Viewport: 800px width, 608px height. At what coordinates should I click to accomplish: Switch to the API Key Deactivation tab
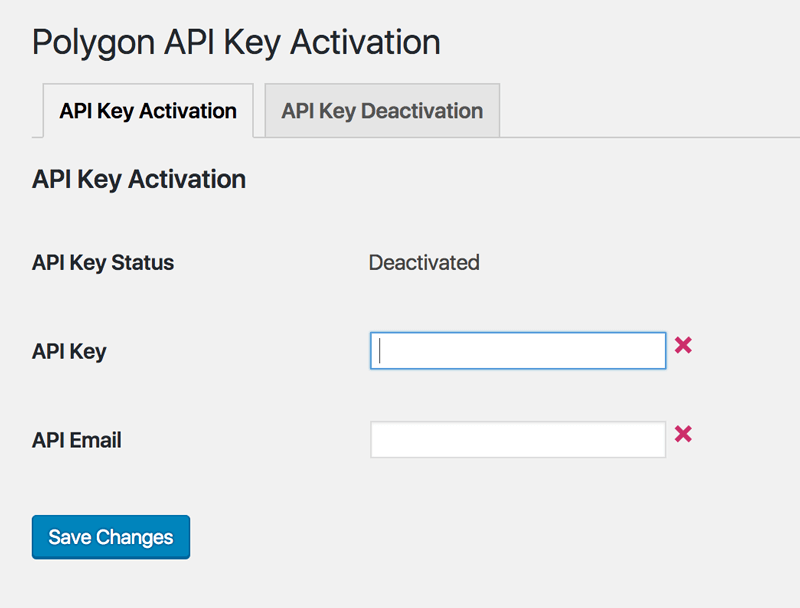pyautogui.click(x=382, y=111)
